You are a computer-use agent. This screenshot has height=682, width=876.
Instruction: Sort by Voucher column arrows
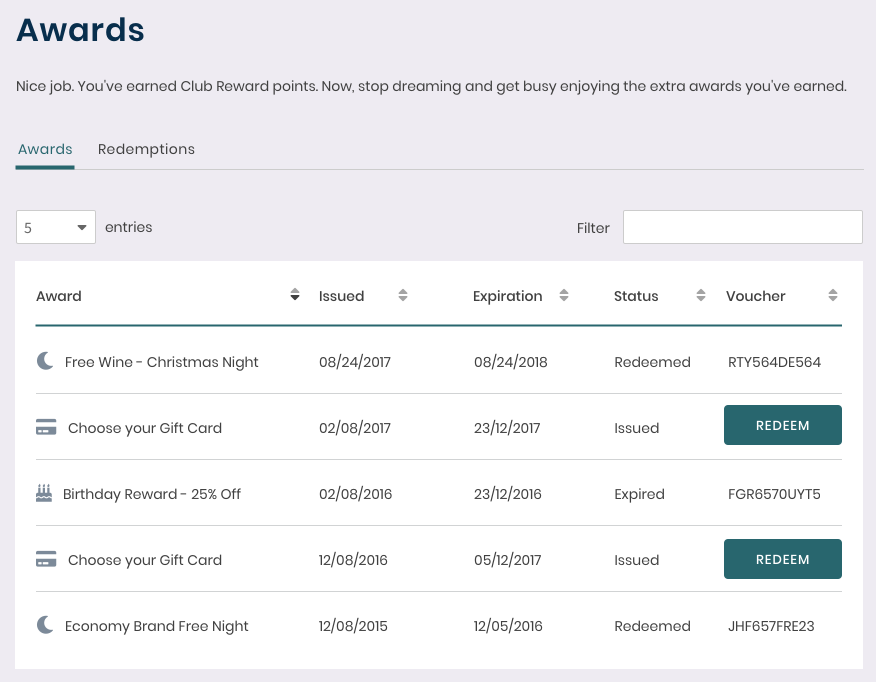[x=832, y=295]
